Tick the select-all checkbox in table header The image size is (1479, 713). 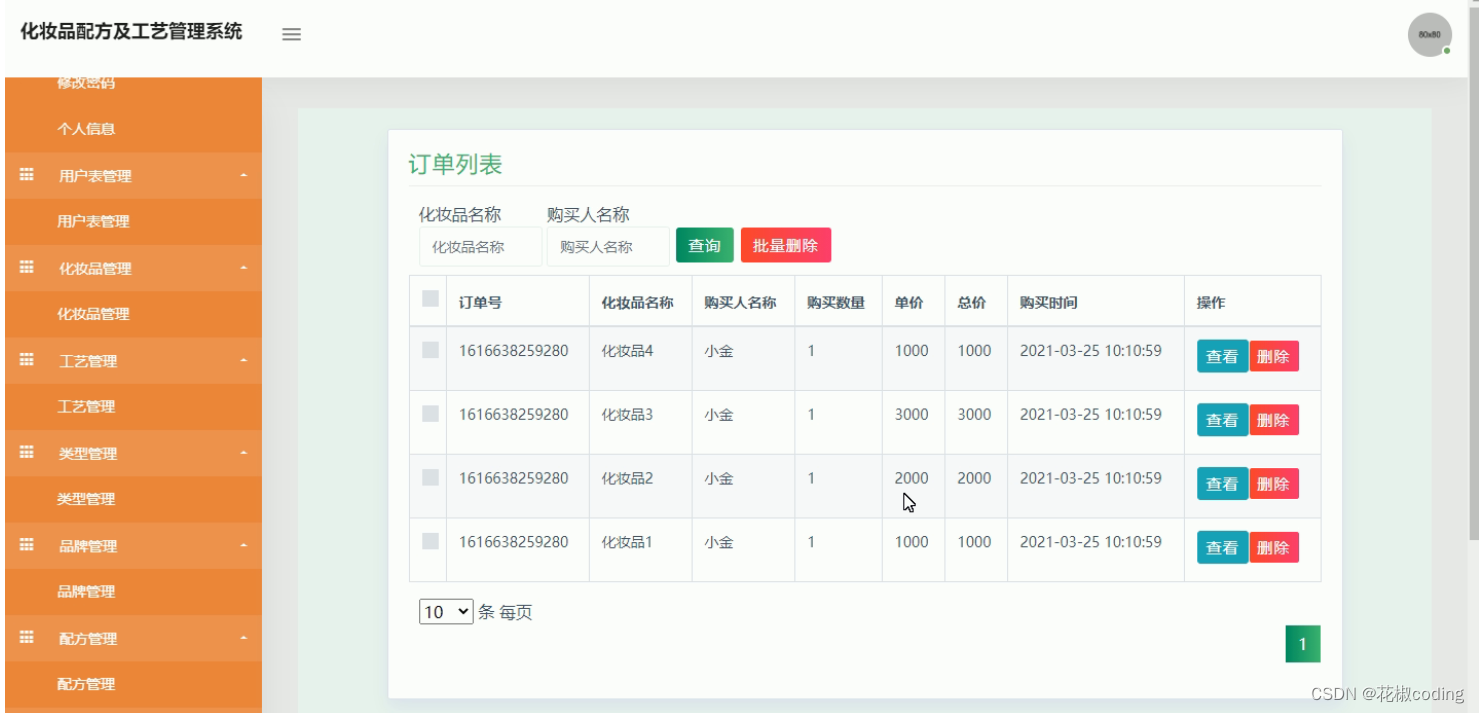coord(430,298)
